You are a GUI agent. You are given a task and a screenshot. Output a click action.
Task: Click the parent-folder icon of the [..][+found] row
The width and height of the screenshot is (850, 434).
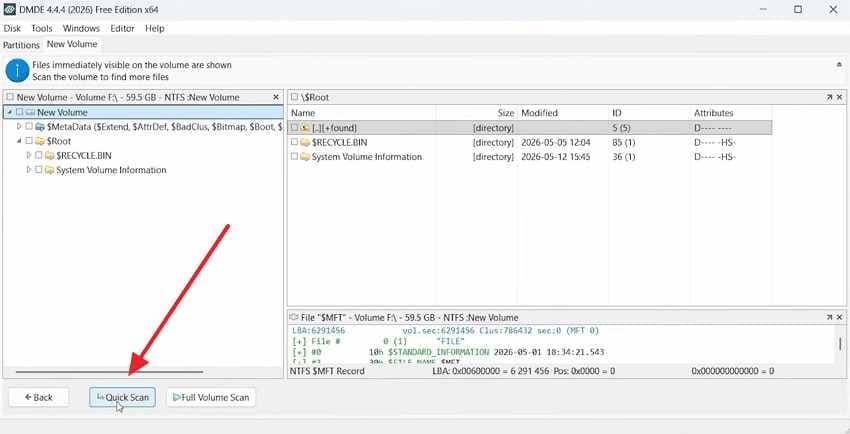click(305, 128)
